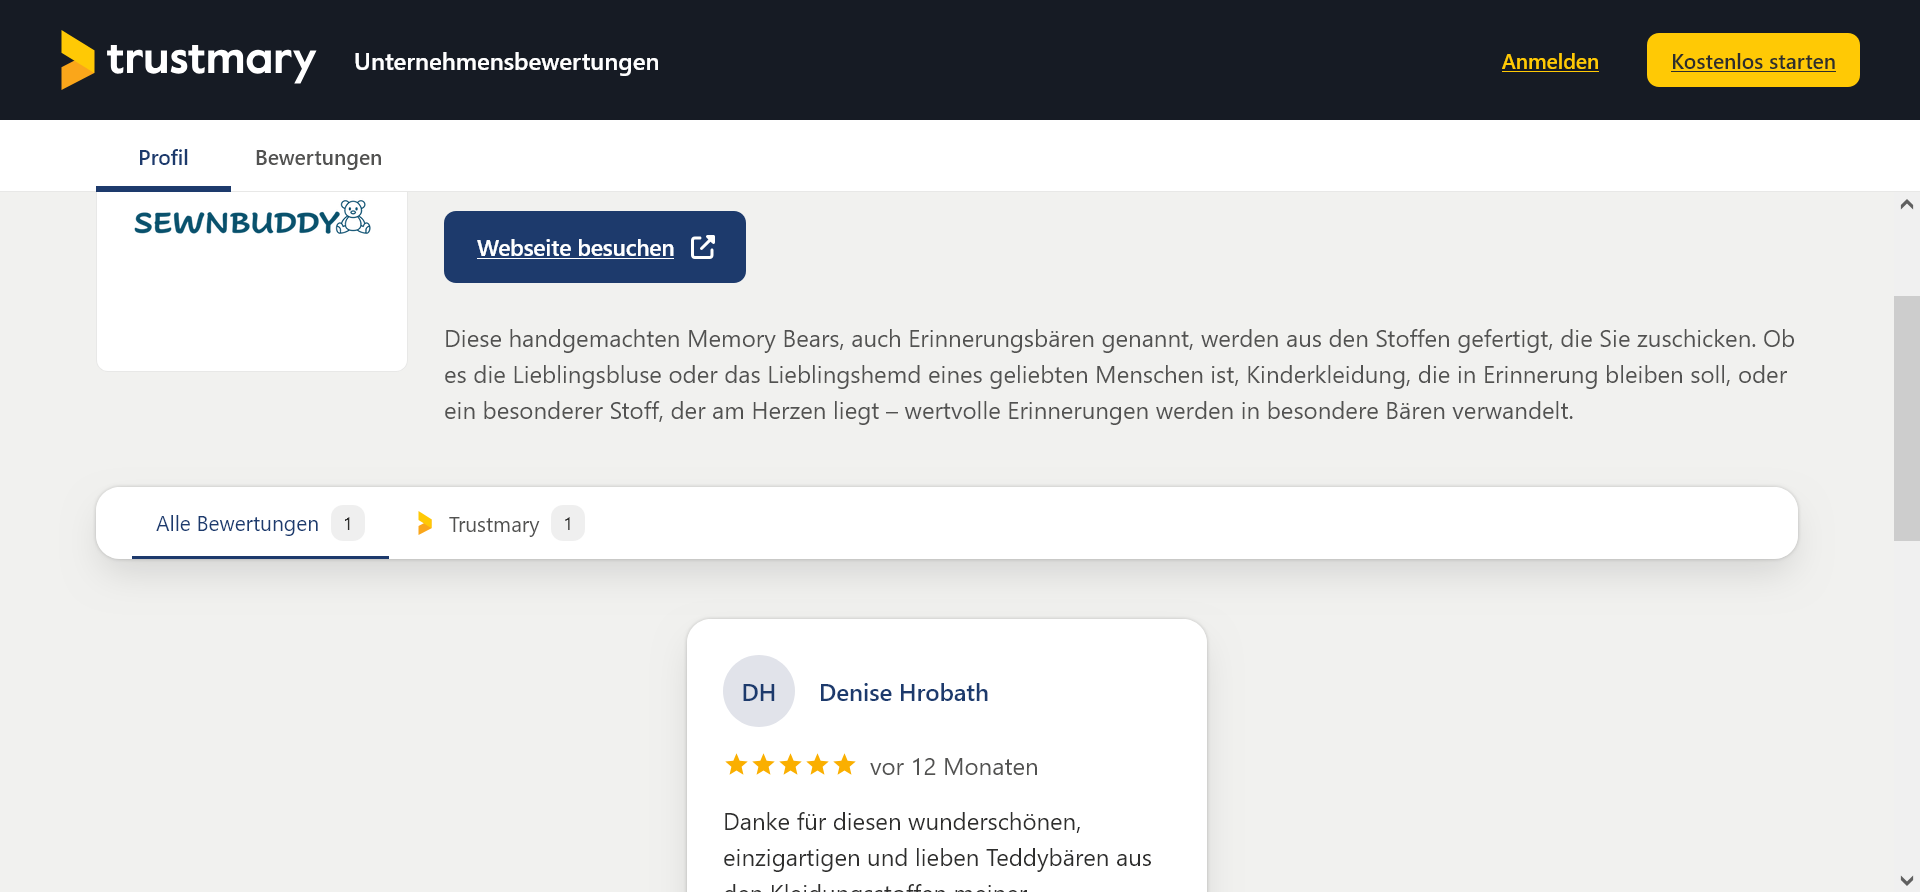Click the Anmelden link
The image size is (1920, 892).
1550,62
